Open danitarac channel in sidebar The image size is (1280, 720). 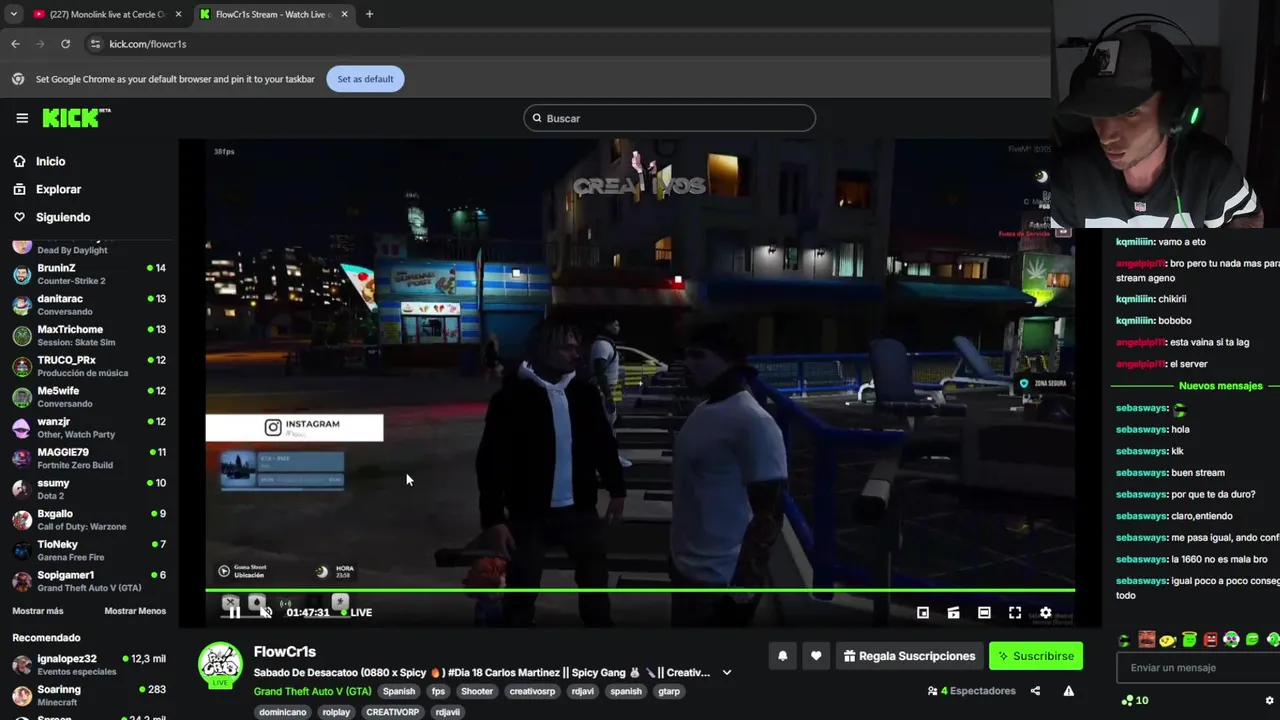click(x=88, y=305)
